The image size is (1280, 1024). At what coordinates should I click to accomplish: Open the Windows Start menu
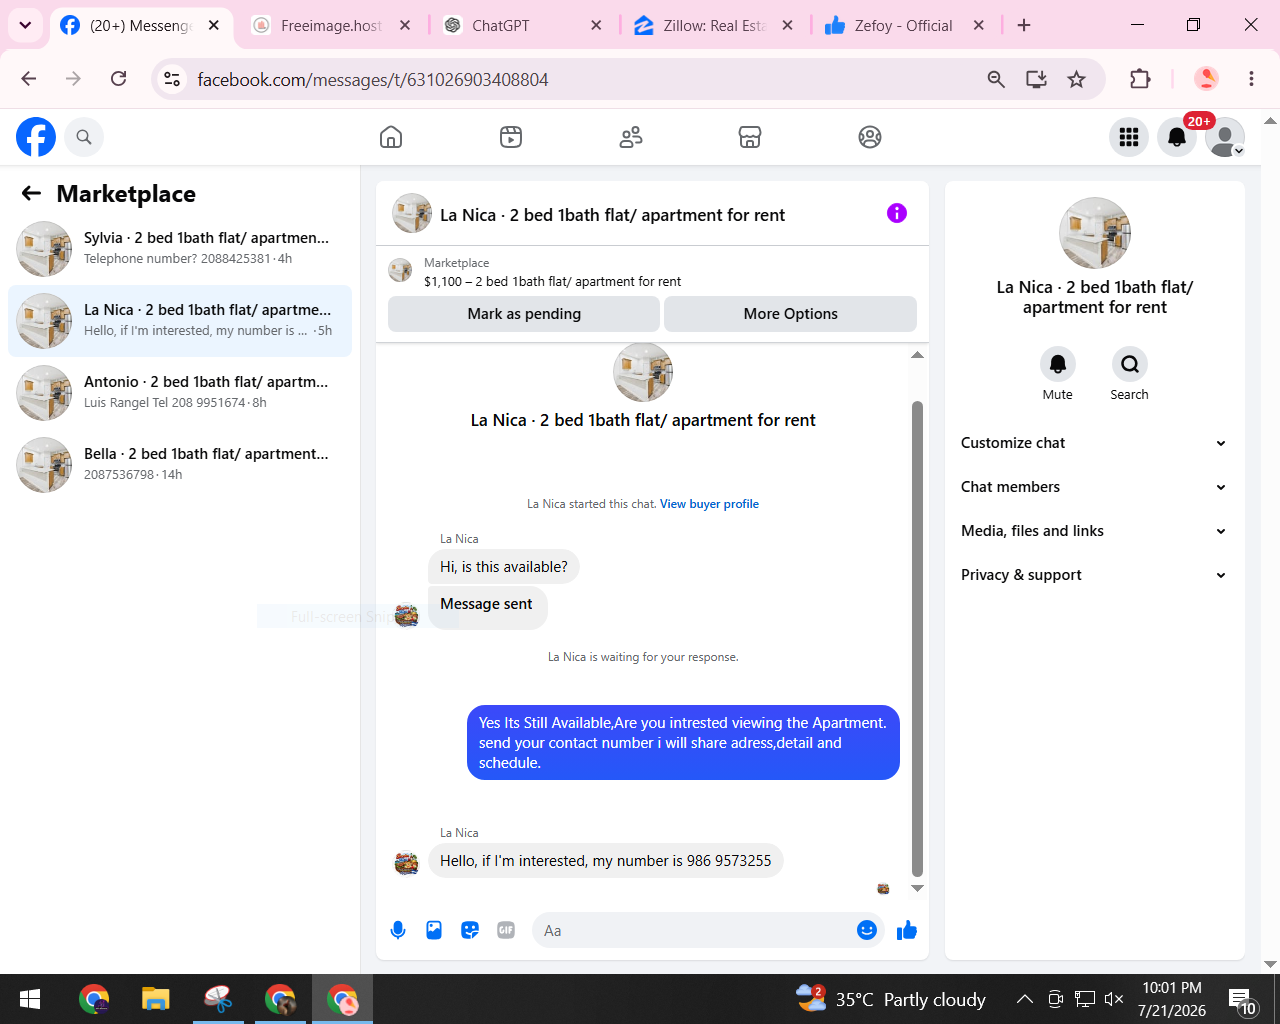point(30,999)
